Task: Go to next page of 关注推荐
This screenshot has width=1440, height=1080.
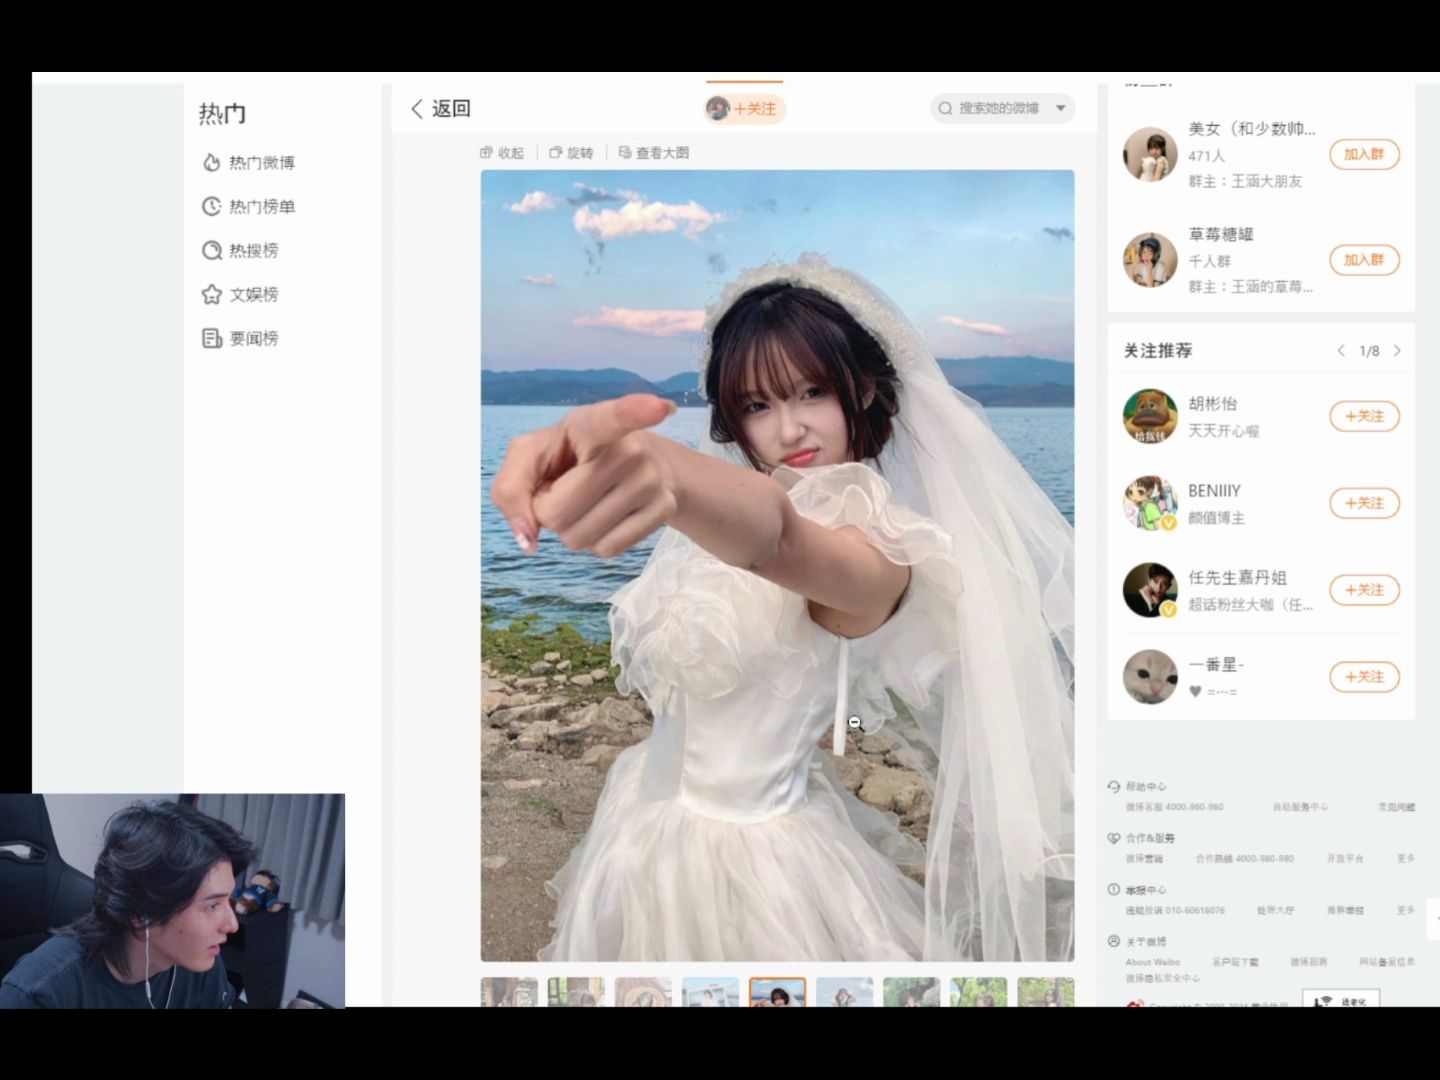Action: [x=1397, y=351]
